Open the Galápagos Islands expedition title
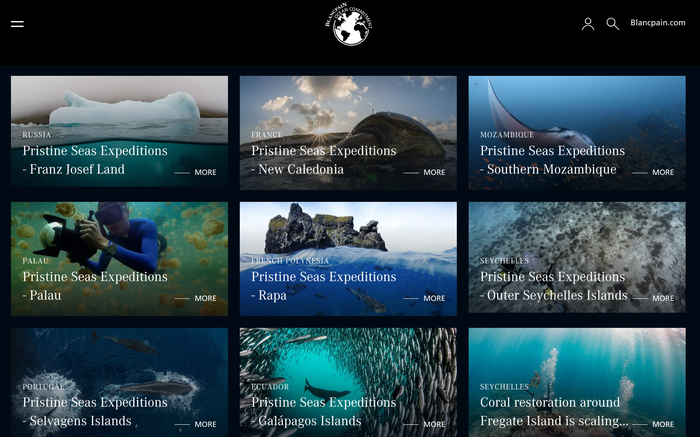This screenshot has width=700, height=437. (324, 412)
